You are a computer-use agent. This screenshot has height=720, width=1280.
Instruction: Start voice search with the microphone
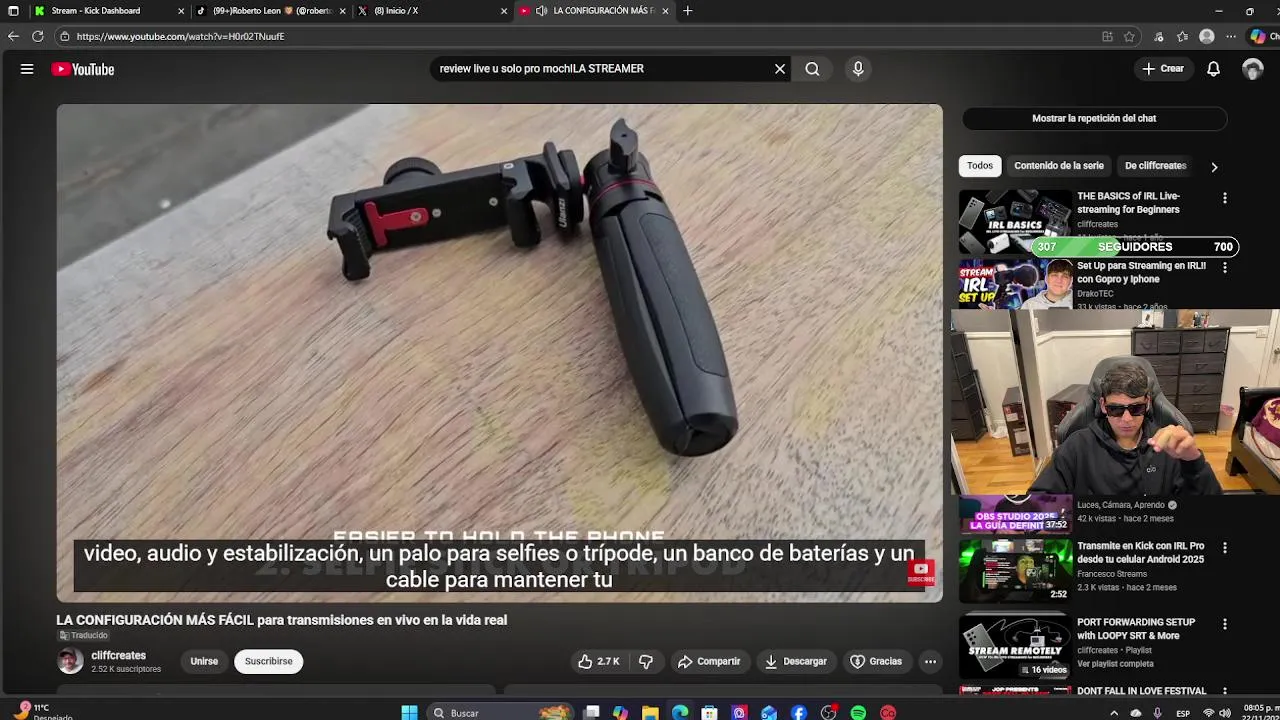click(x=858, y=69)
